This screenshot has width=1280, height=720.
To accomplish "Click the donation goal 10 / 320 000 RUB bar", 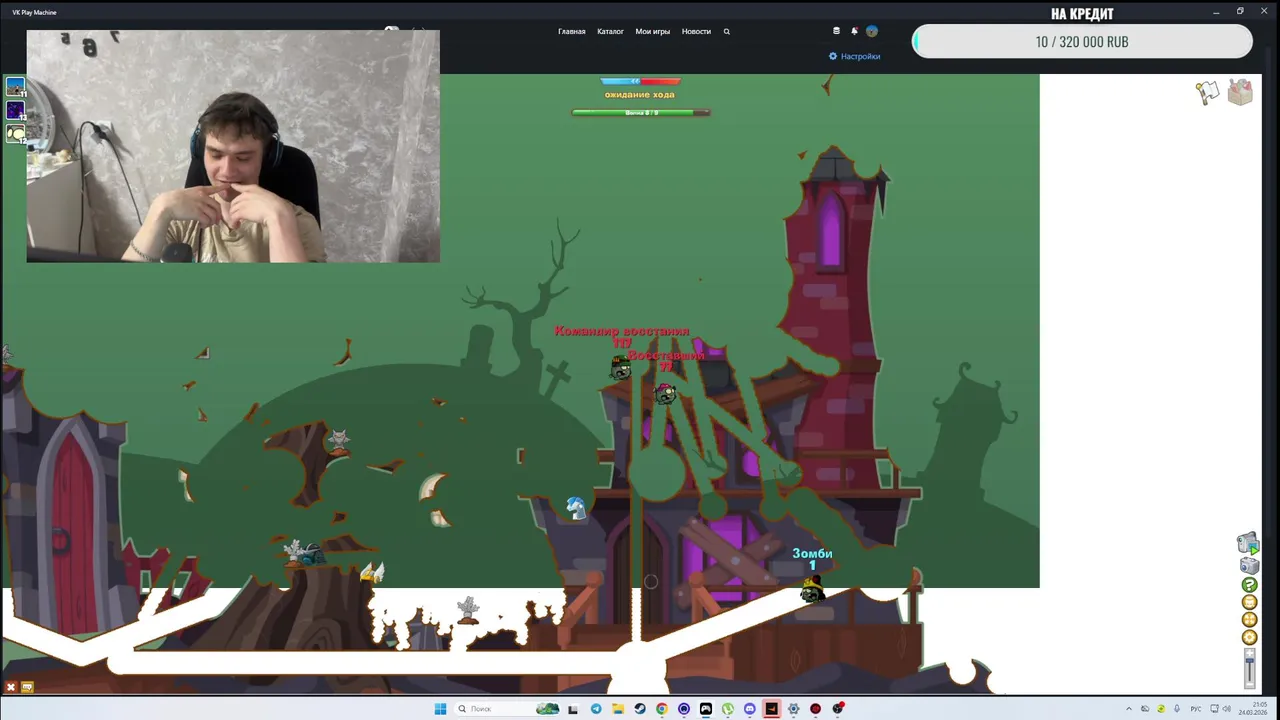I will (1082, 42).
